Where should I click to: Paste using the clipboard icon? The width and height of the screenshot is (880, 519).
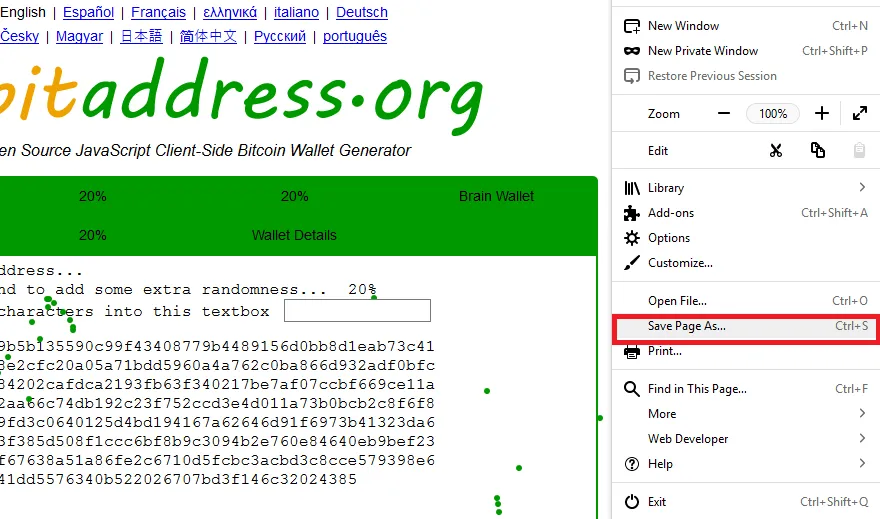[859, 150]
